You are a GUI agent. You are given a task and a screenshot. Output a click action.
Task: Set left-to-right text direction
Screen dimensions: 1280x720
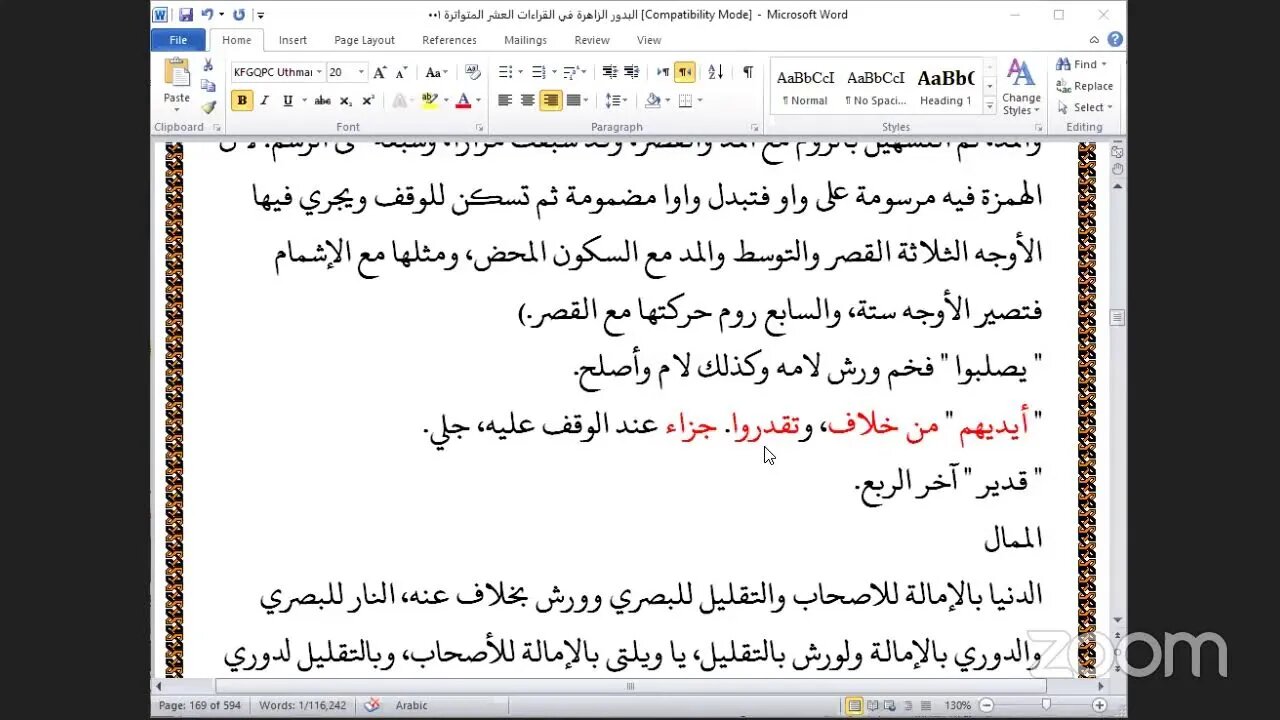tap(663, 72)
